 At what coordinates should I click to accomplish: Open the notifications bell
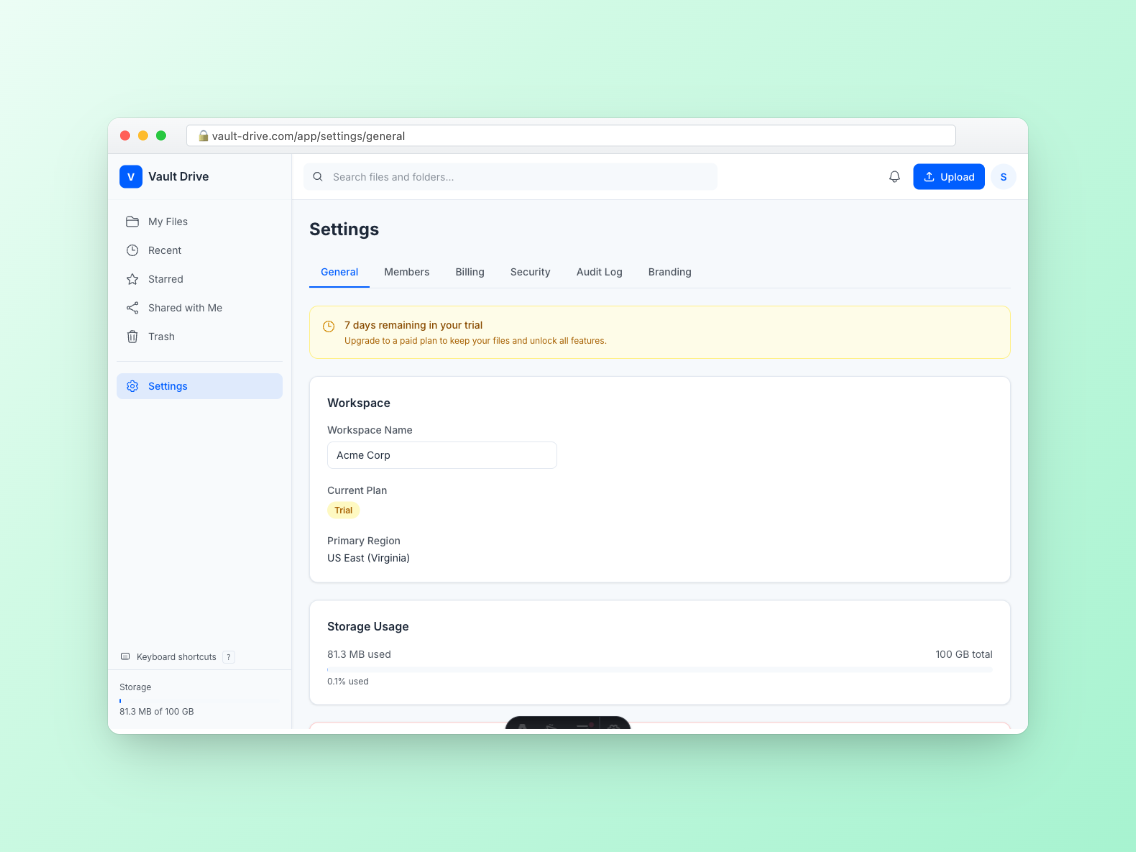click(894, 177)
